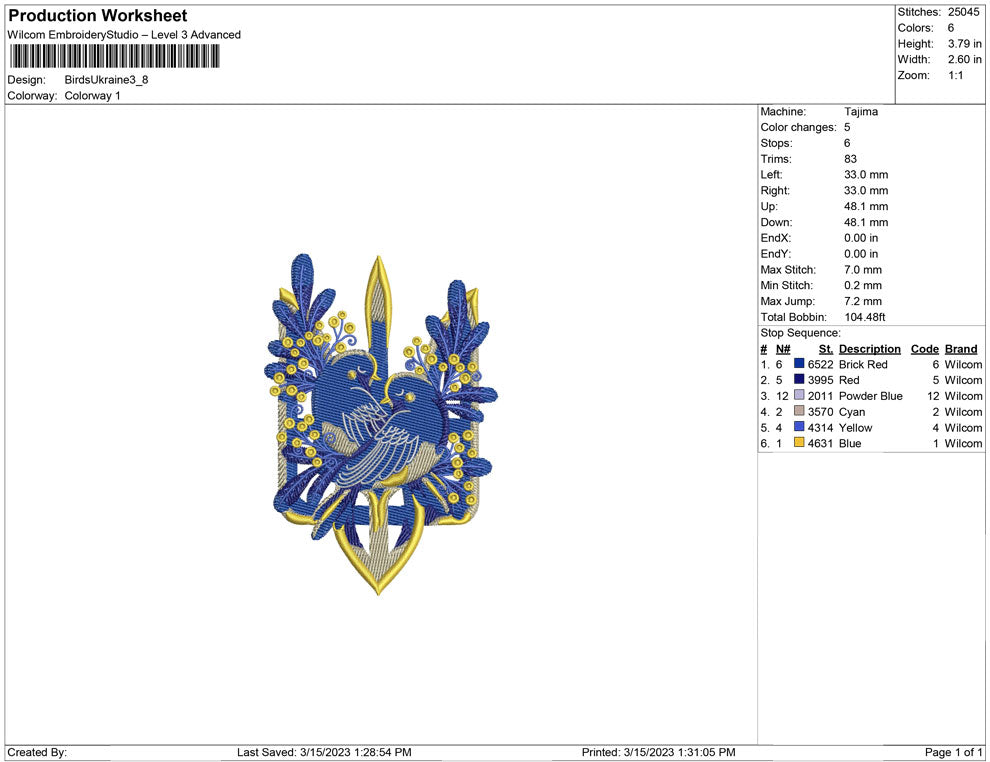
Task: Select swatch beside stitch count 4314
Action: 799,428
